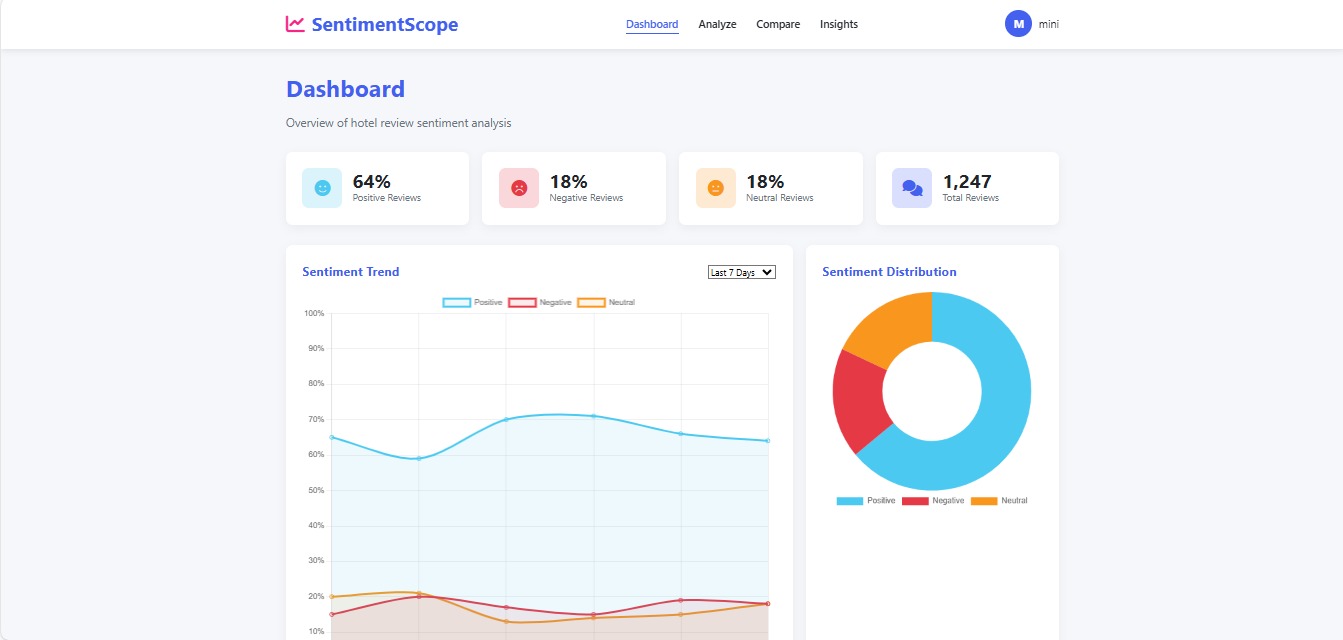Select the 1,247 Total Reviews card

967,188
